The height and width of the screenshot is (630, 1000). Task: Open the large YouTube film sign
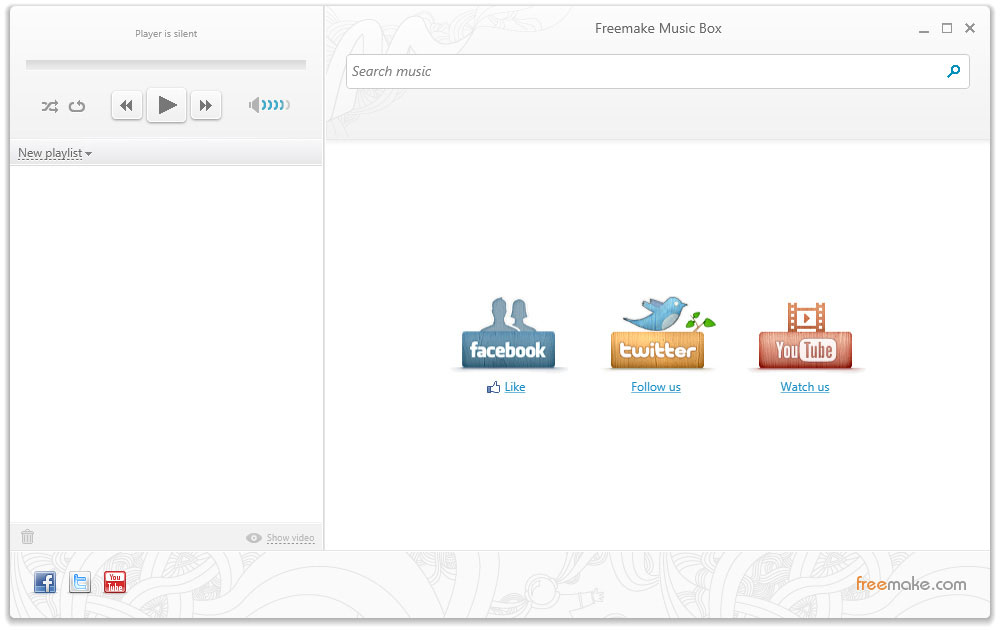[x=805, y=336]
